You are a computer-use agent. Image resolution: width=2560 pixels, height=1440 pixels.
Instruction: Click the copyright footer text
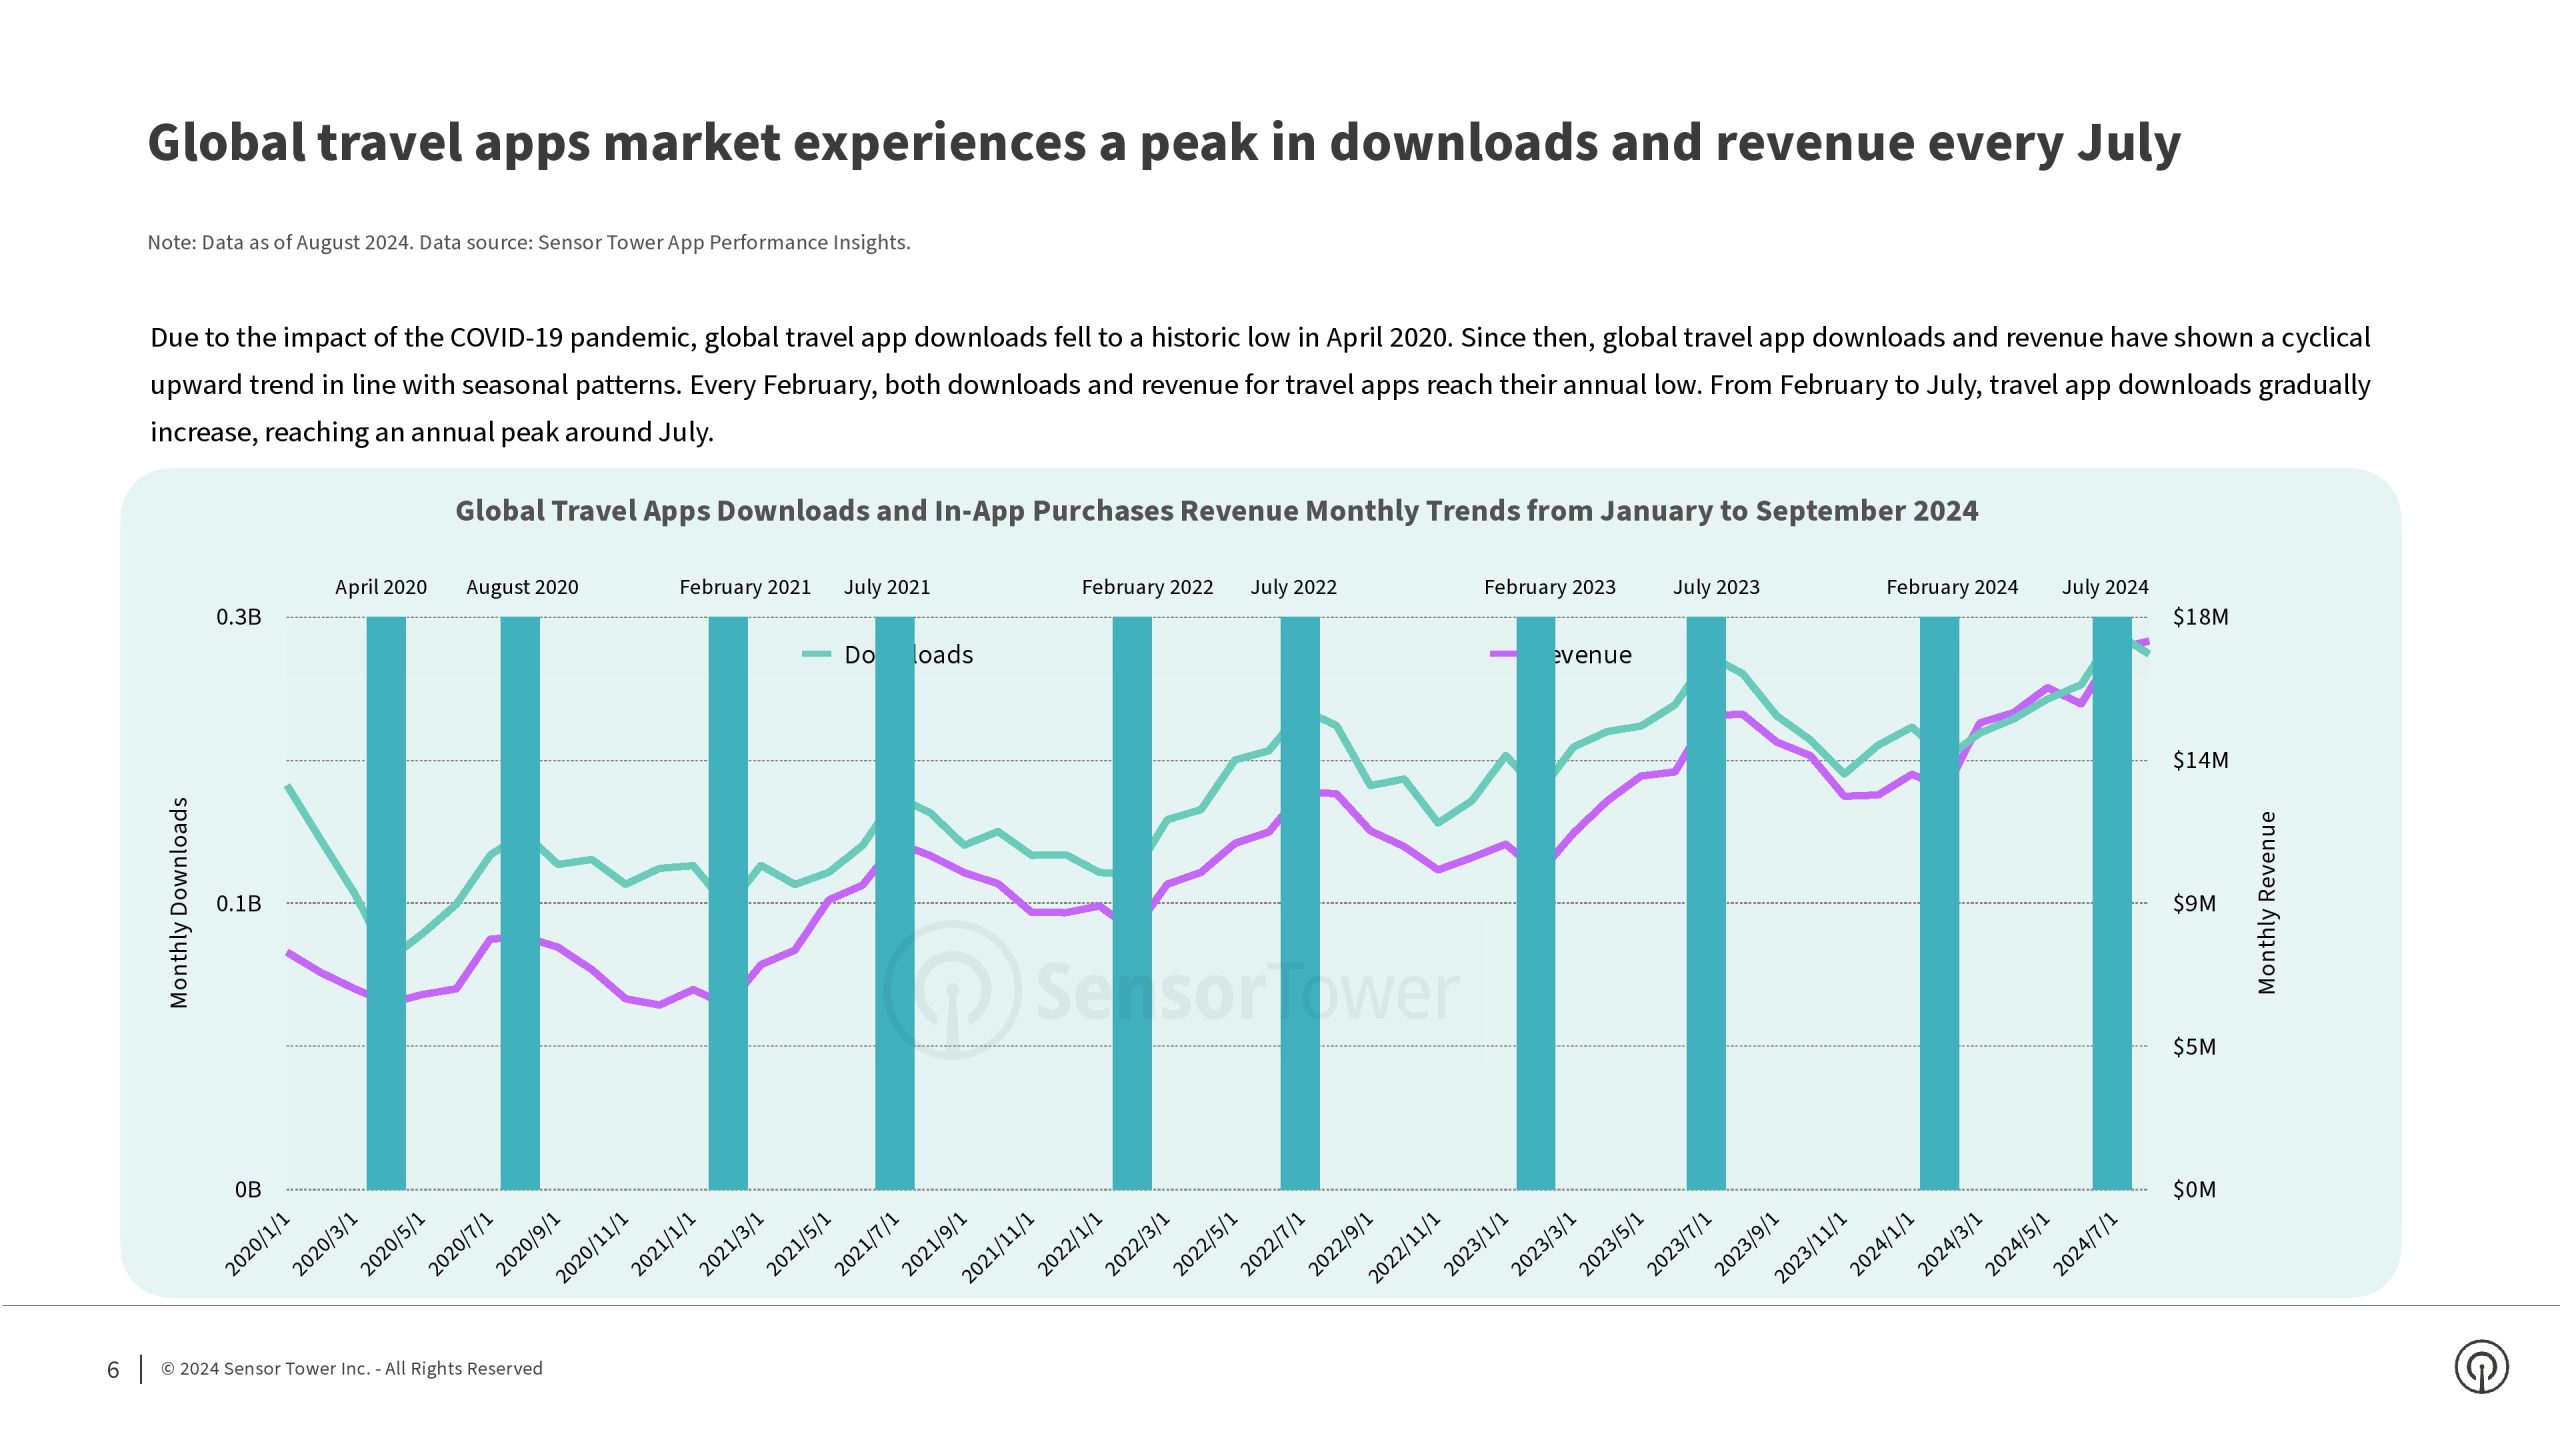(351, 1369)
